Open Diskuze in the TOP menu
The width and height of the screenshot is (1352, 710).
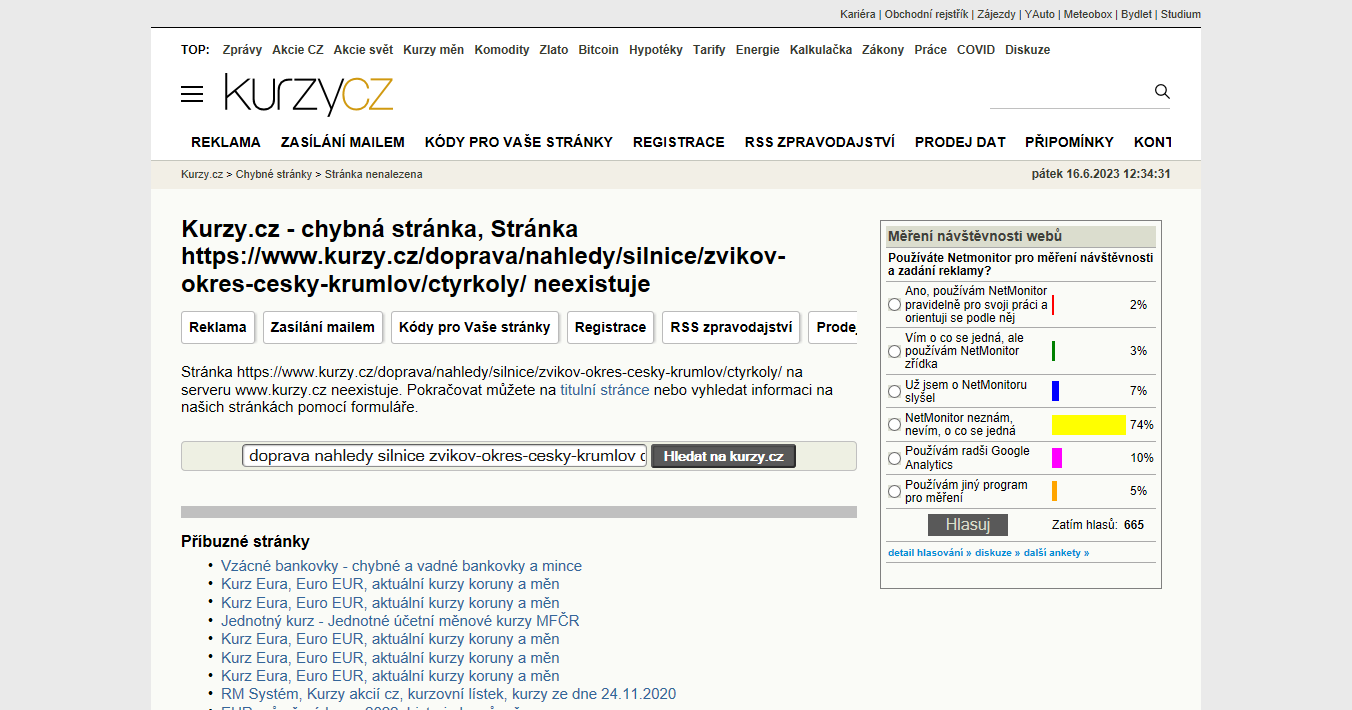tap(1028, 50)
